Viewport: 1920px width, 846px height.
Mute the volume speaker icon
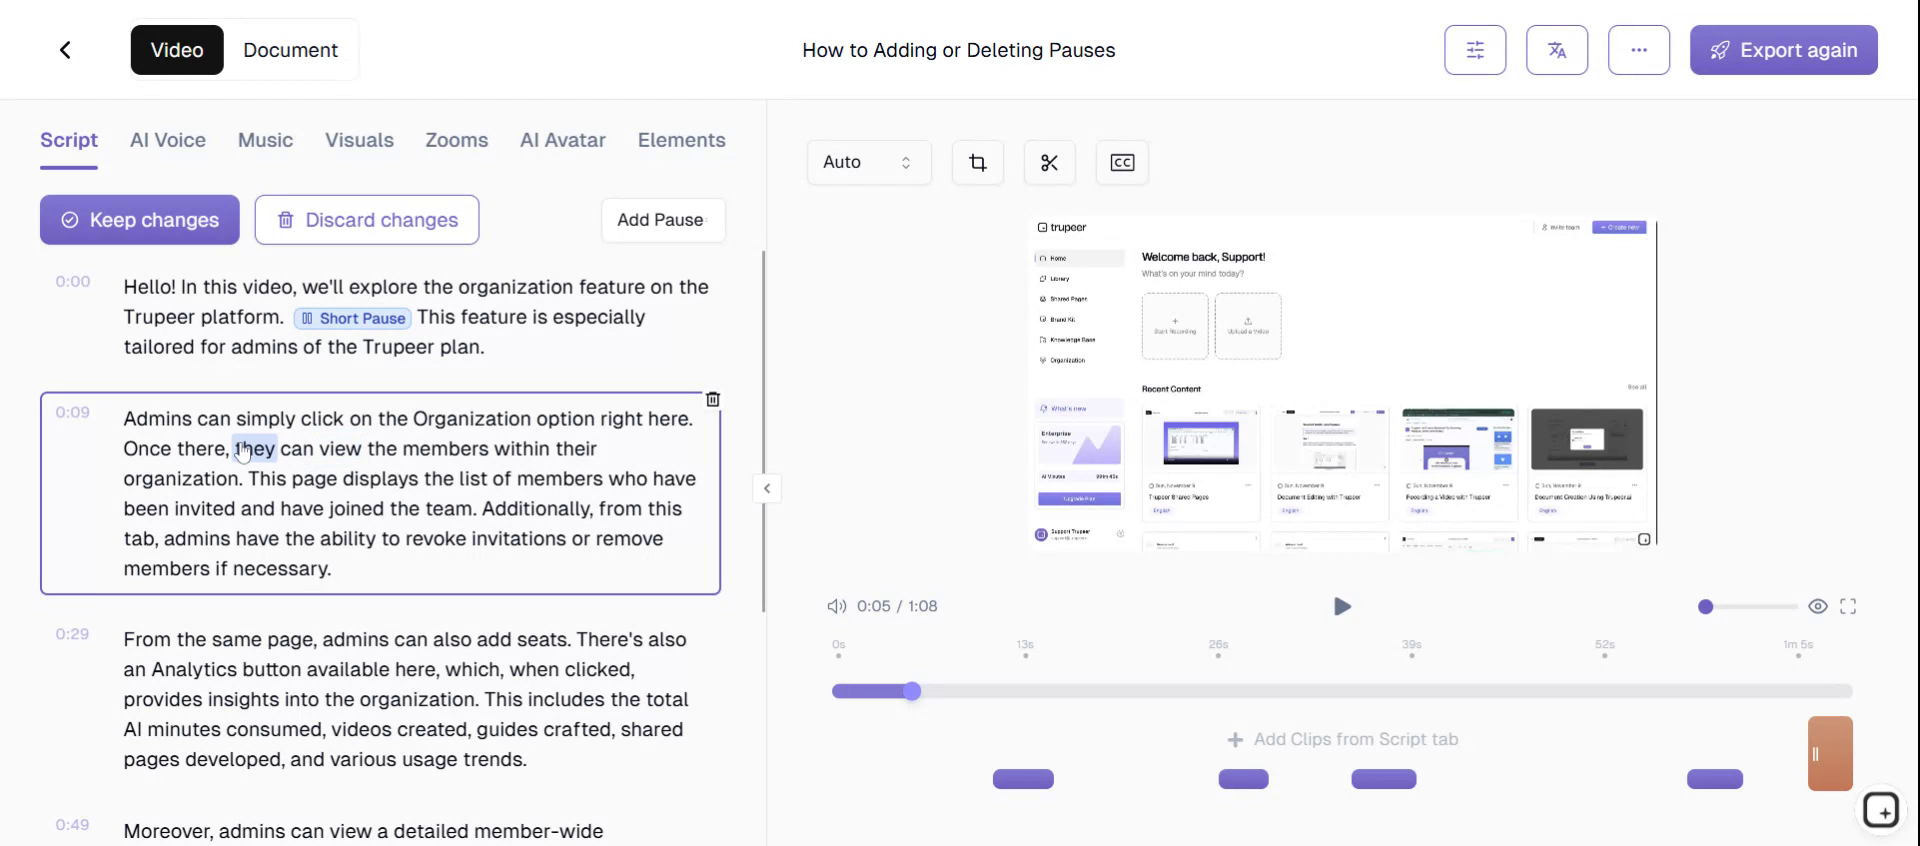point(836,606)
